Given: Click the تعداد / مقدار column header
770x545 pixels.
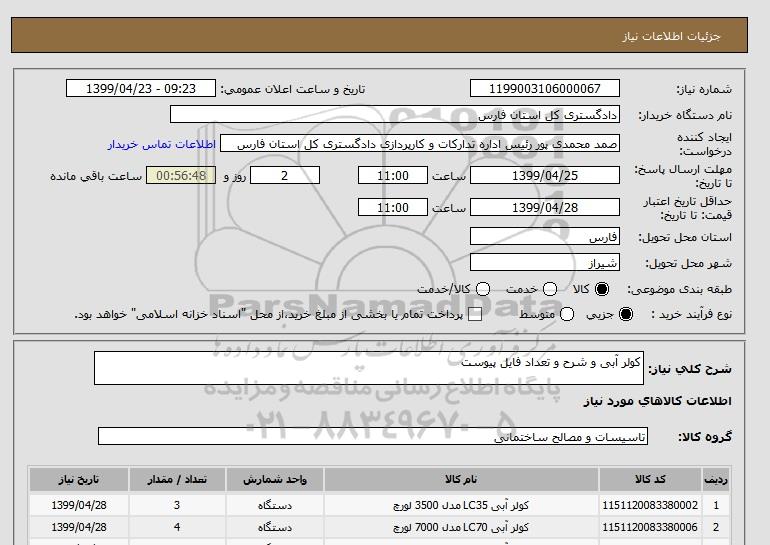Looking at the screenshot, I should [x=177, y=480].
